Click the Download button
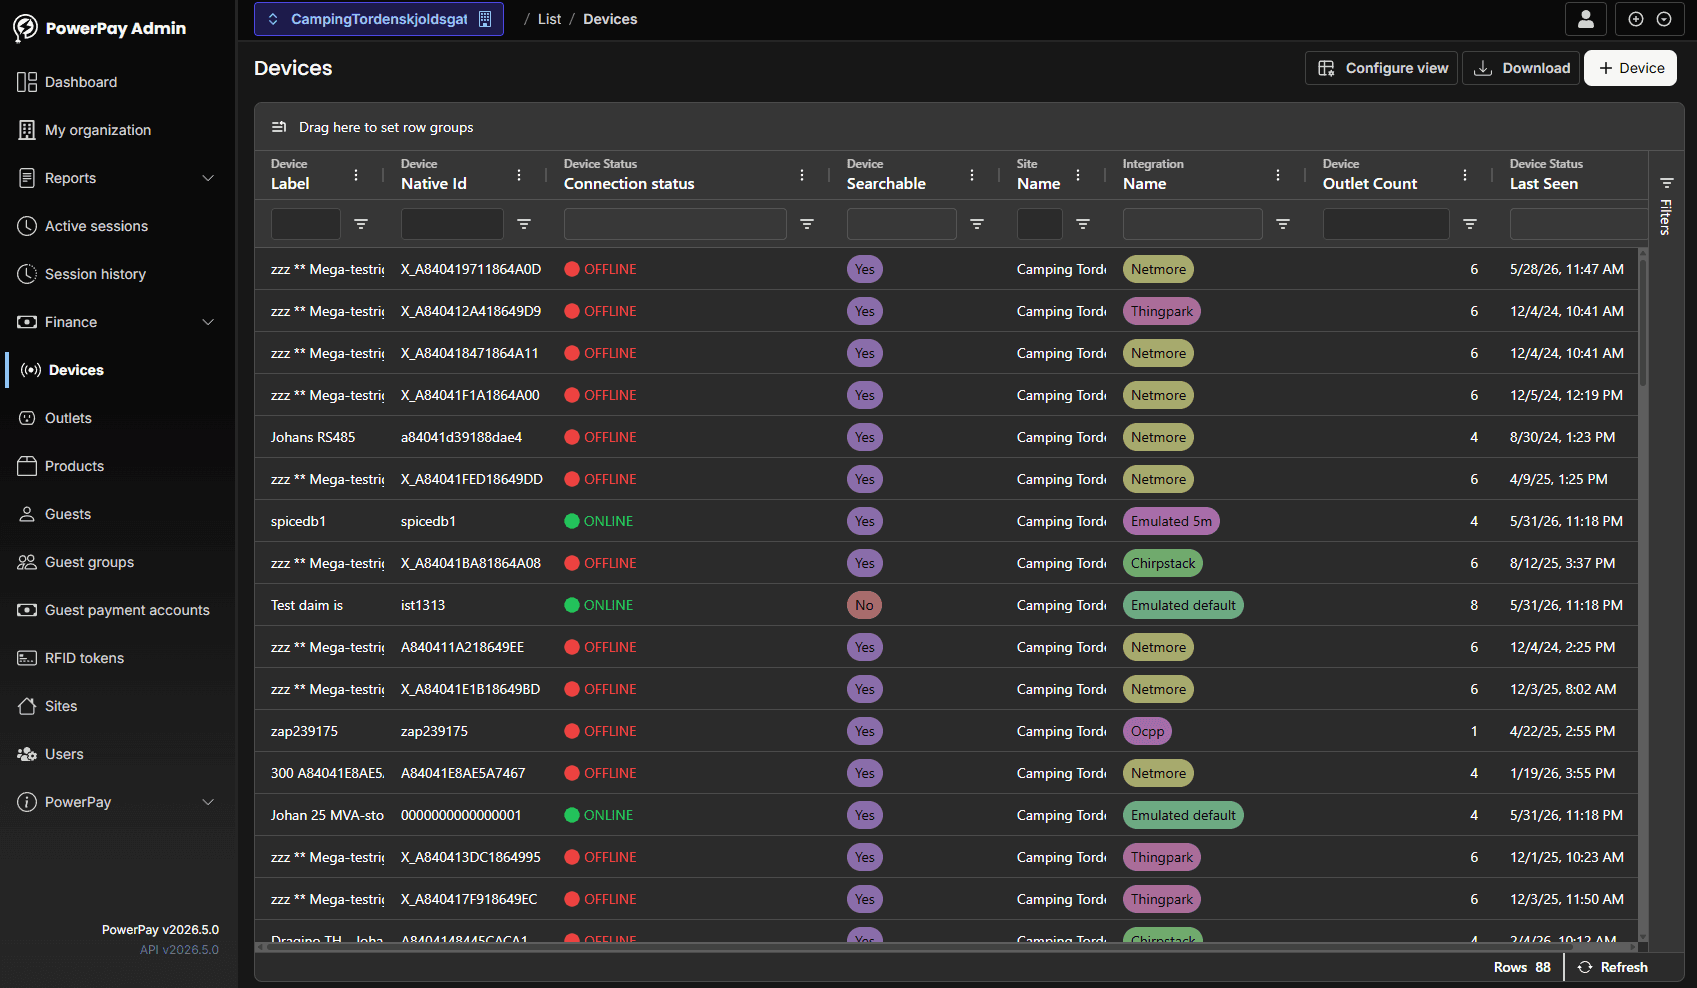Viewport: 1697px width, 988px height. point(1521,68)
